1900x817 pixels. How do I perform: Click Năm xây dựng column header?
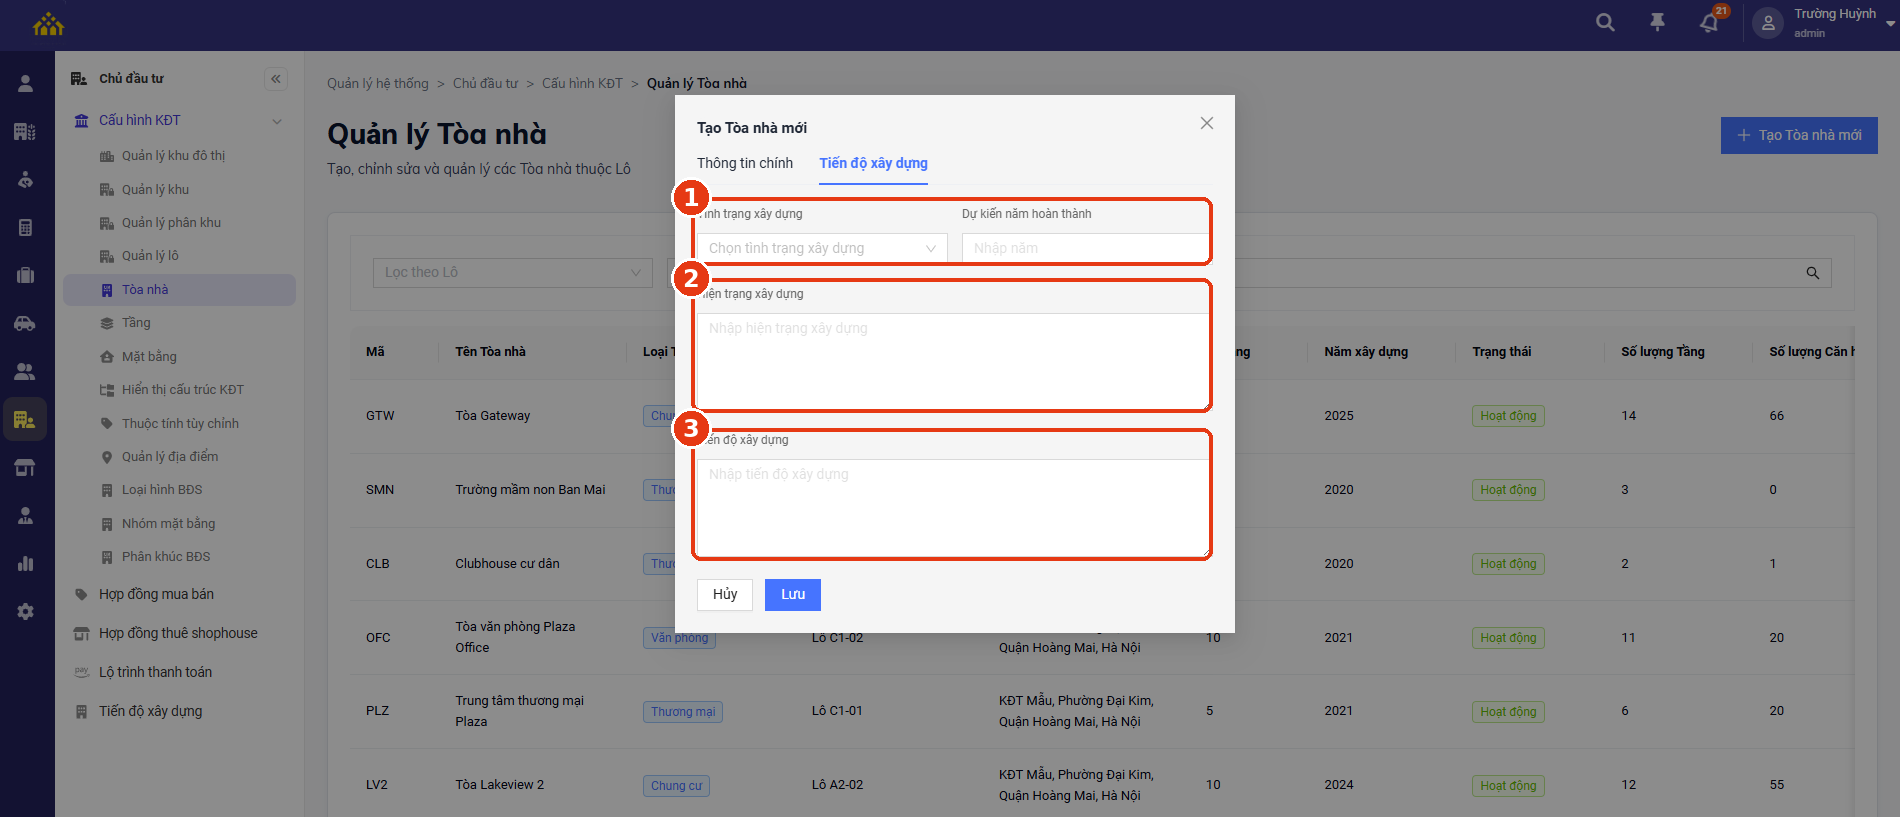1366,352
